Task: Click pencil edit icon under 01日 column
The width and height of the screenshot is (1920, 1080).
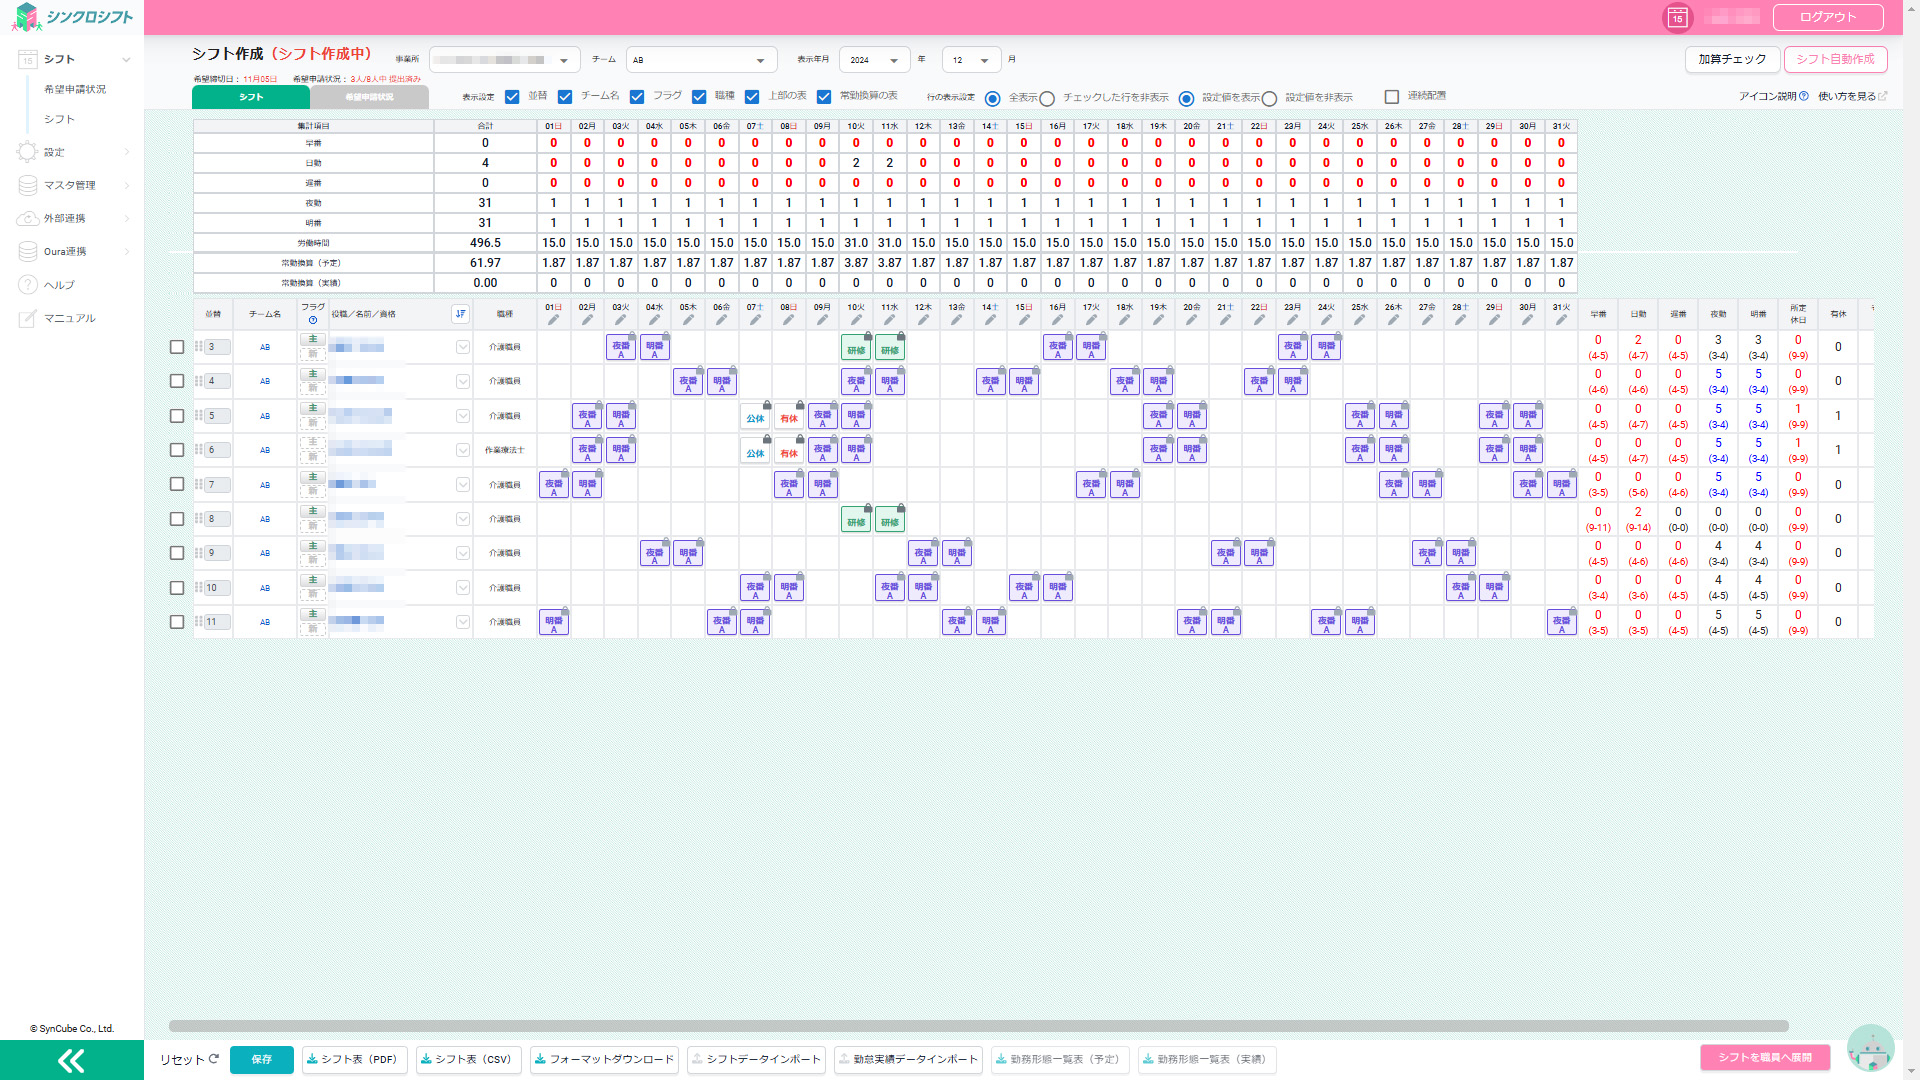Action: click(x=553, y=320)
